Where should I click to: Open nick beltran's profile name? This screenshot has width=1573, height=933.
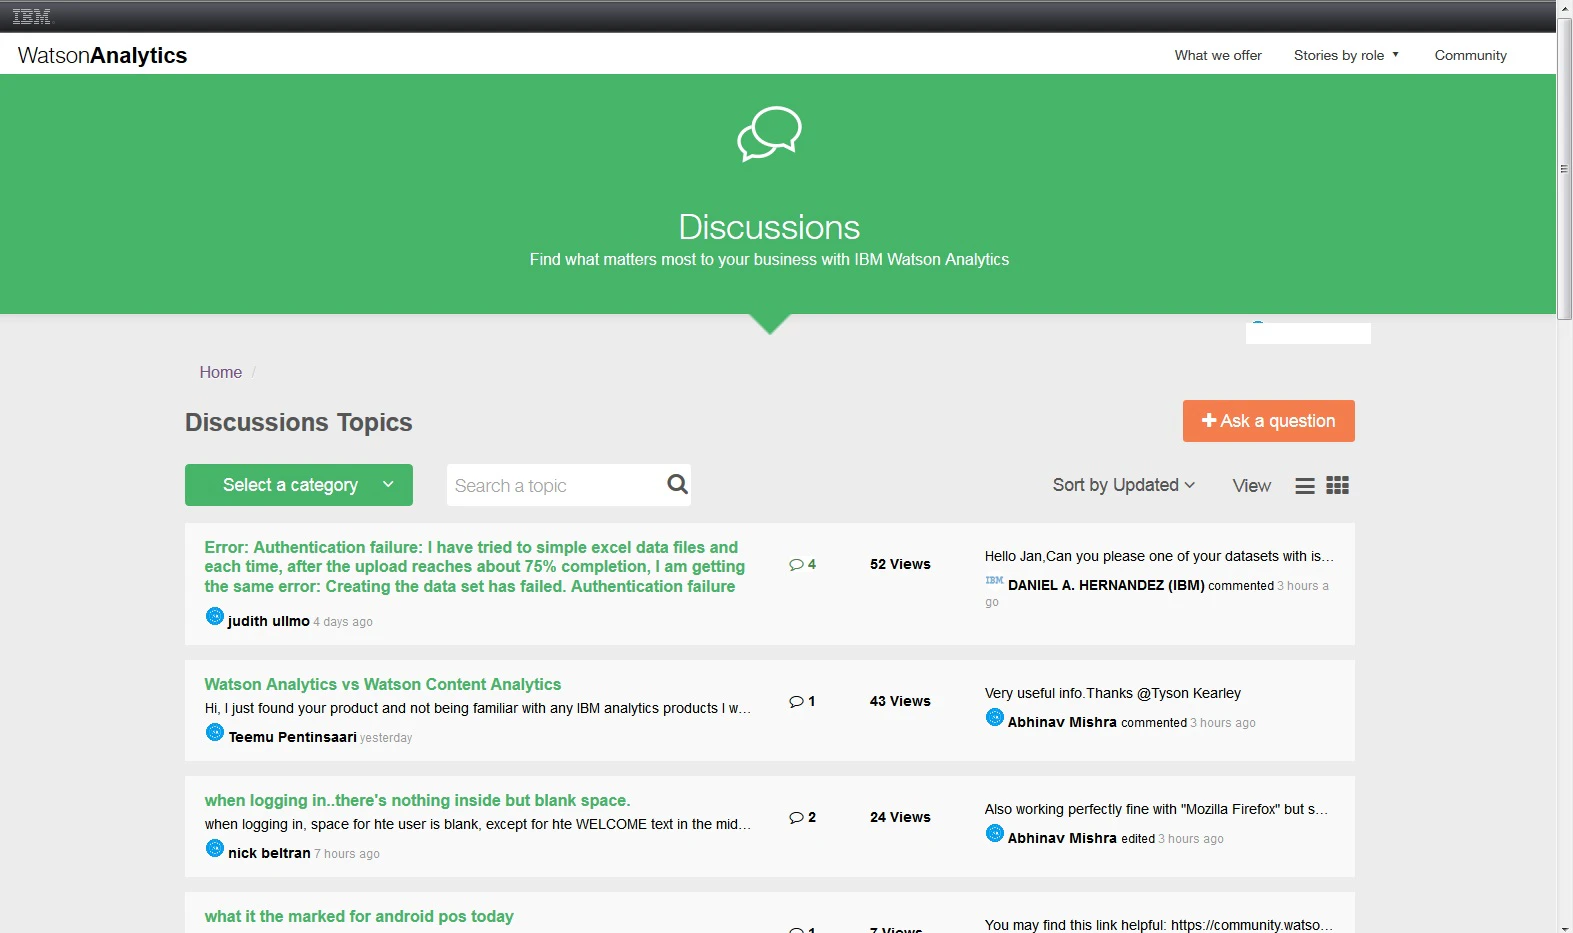click(x=269, y=853)
